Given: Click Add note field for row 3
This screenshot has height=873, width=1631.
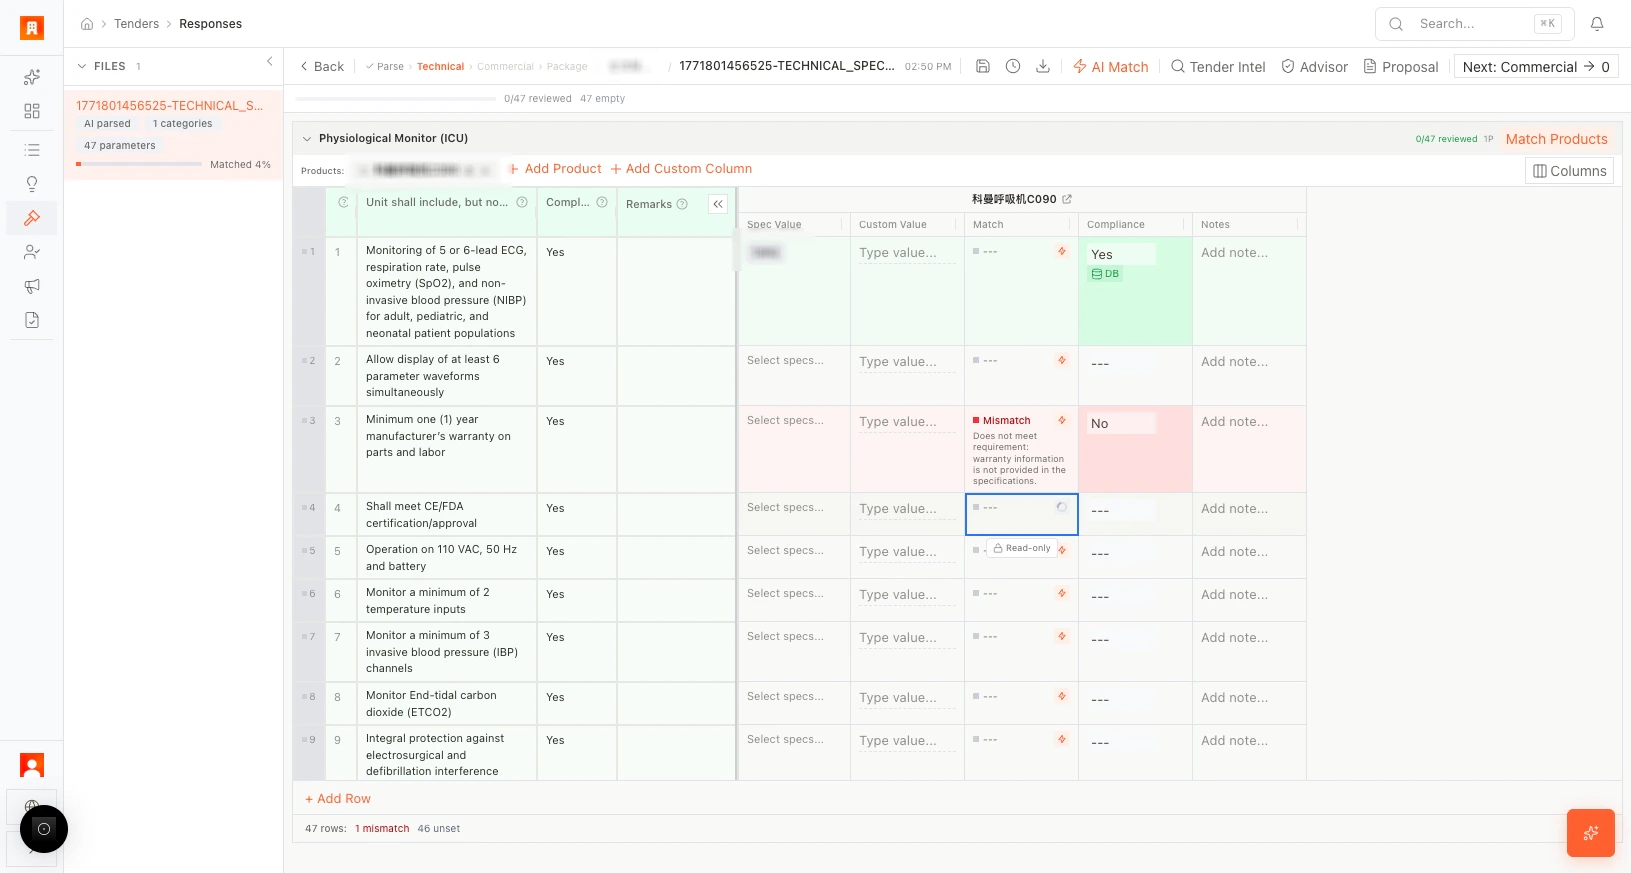Looking at the screenshot, I should click(x=1248, y=422).
